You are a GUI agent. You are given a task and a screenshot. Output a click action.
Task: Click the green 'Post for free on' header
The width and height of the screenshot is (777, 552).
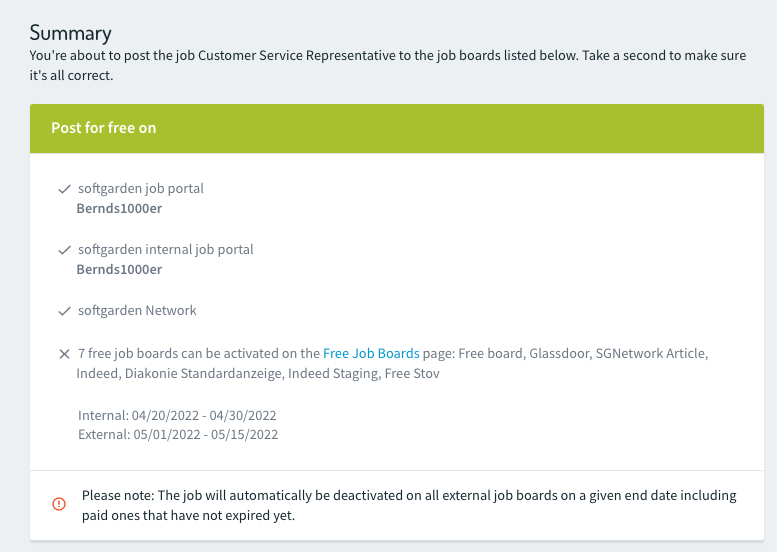point(397,128)
